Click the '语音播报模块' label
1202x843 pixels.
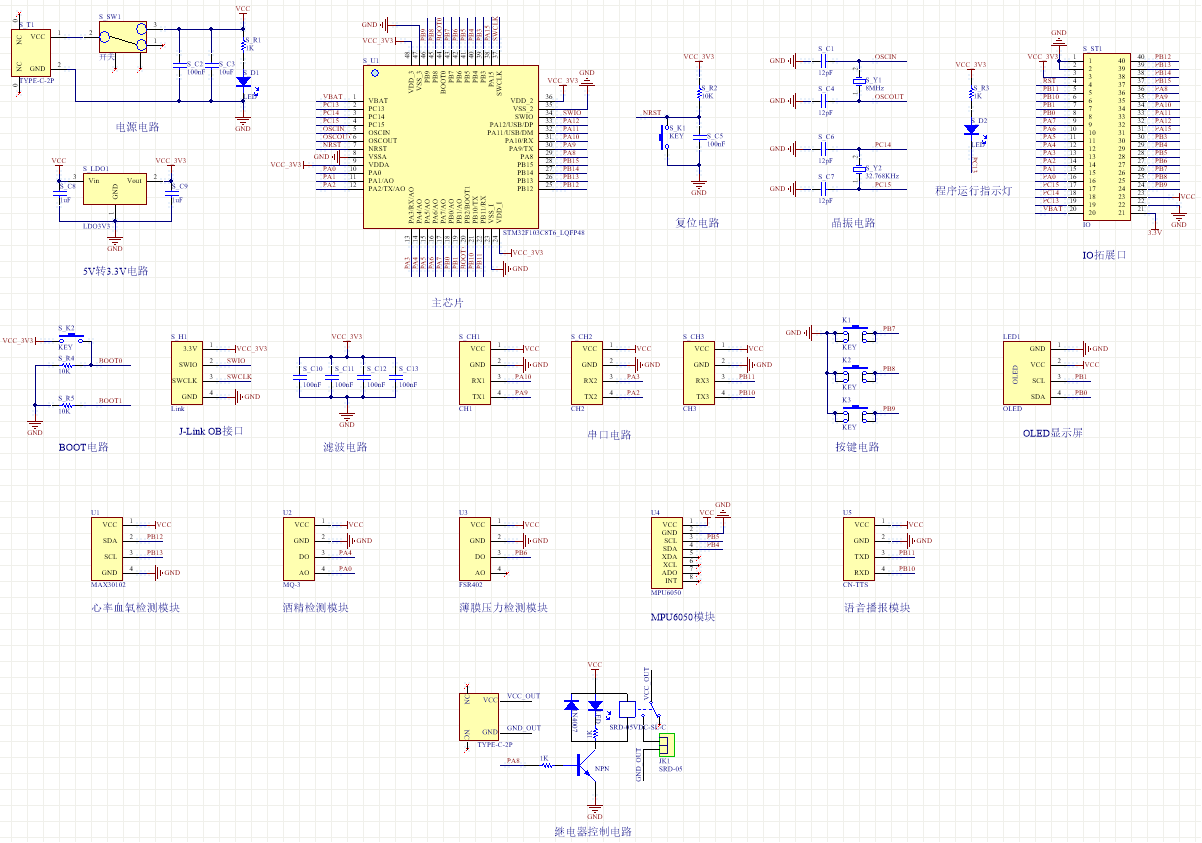[876, 607]
